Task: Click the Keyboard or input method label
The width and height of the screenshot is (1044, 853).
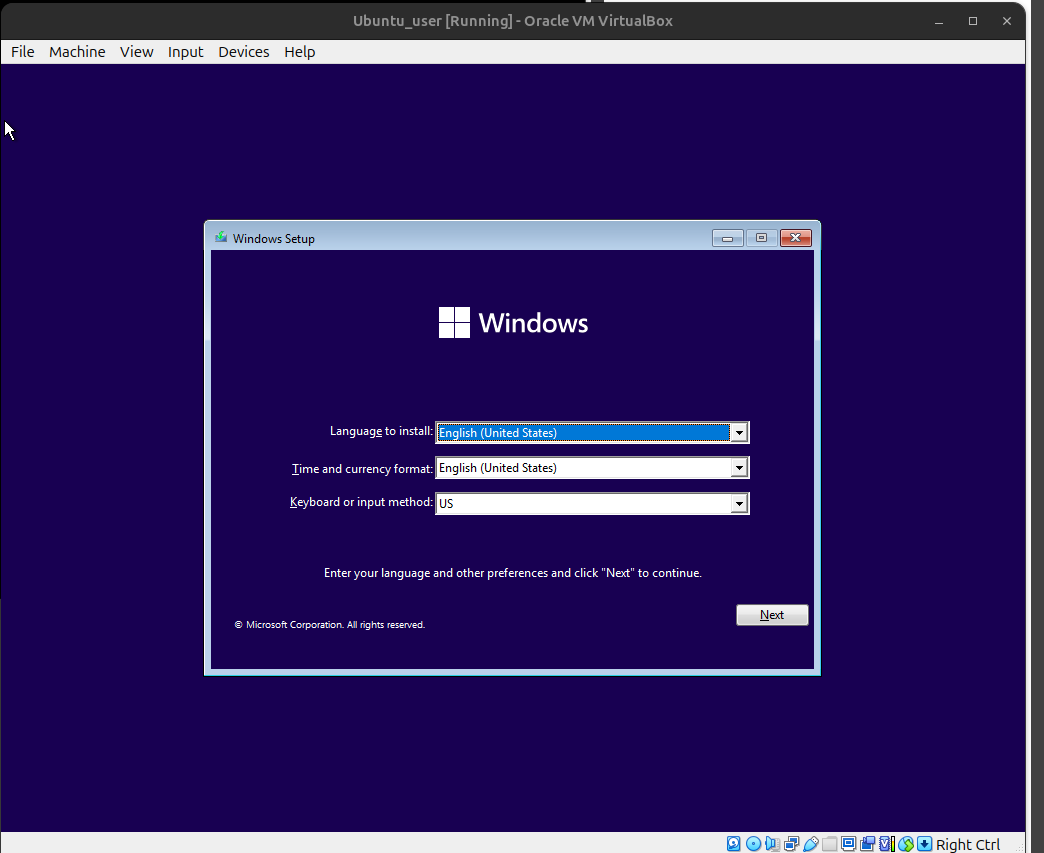Action: [361, 502]
